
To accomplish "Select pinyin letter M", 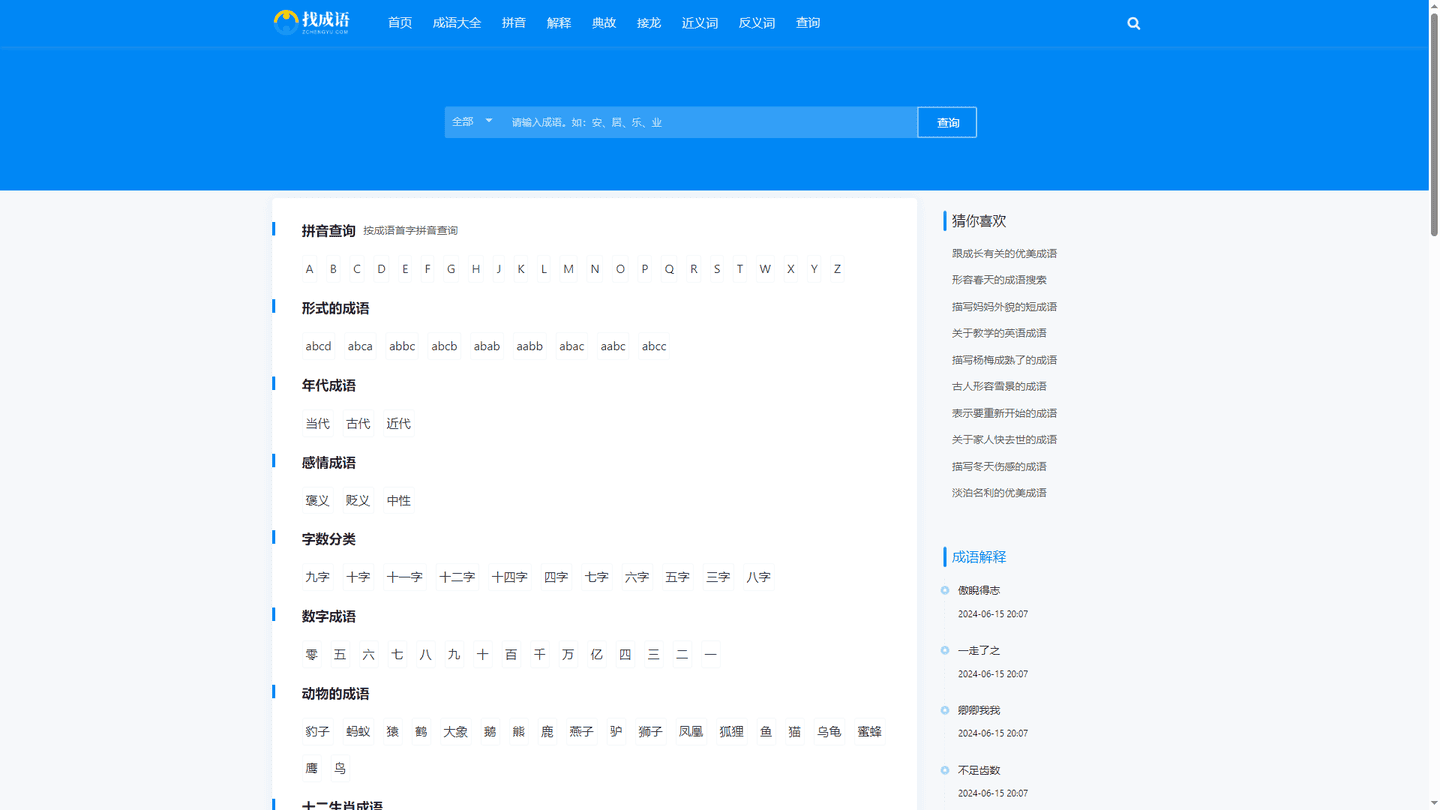I will (x=568, y=269).
